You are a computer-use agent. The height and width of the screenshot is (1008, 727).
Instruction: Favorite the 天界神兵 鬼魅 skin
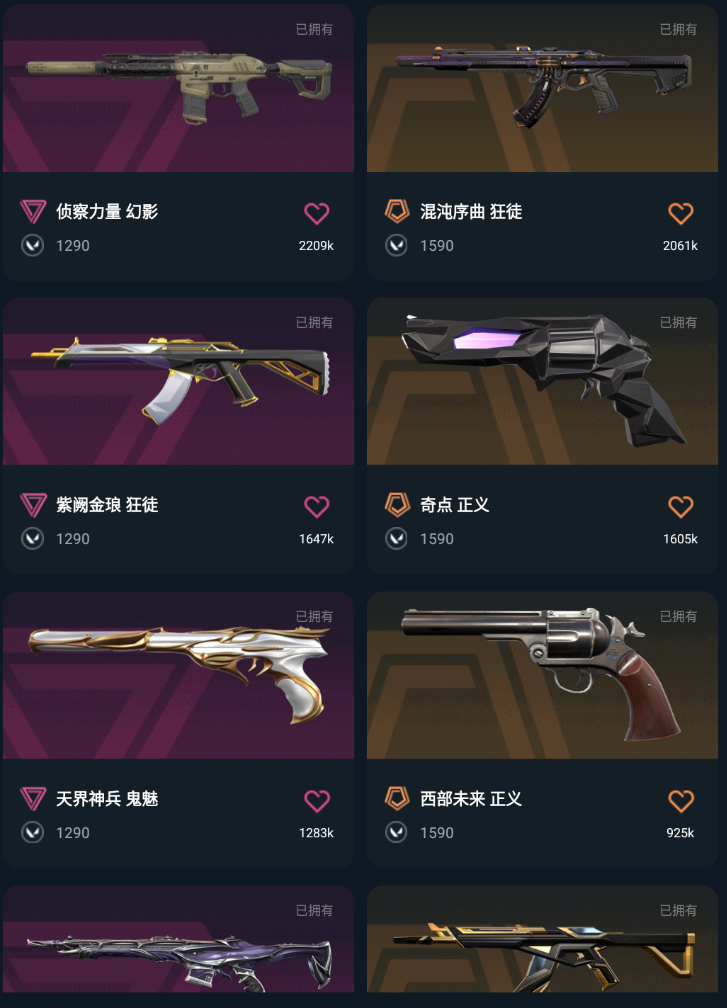(316, 800)
